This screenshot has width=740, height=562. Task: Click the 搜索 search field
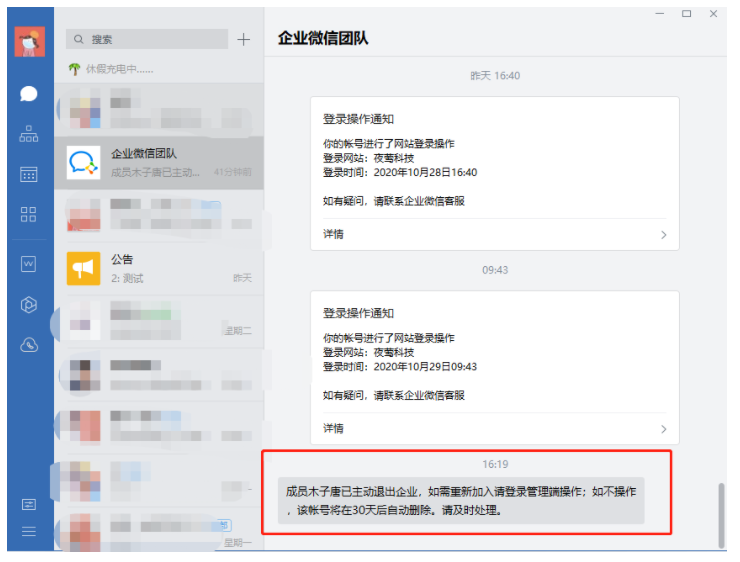147,39
